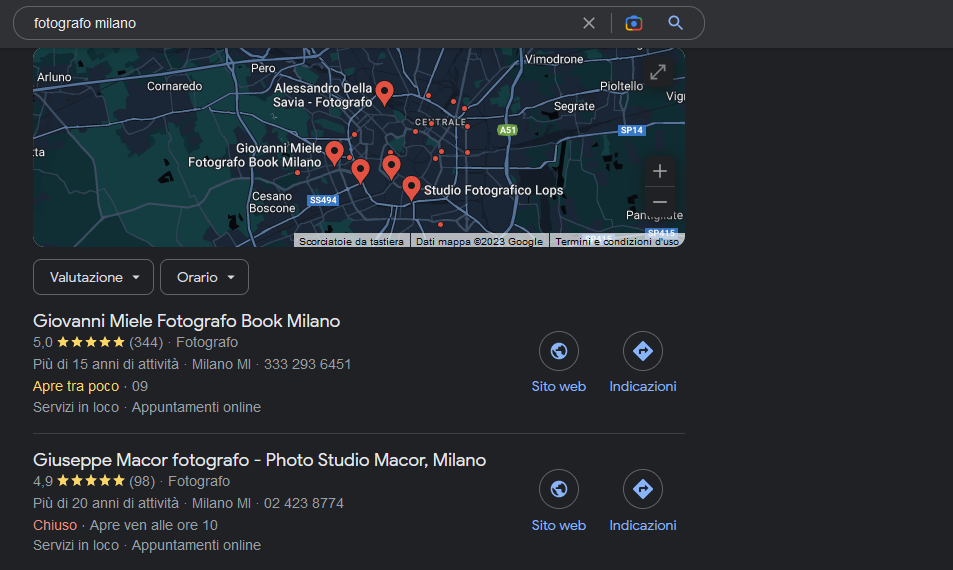Click the Cesano Boscone map label
Image resolution: width=953 pixels, height=570 pixels.
[272, 202]
